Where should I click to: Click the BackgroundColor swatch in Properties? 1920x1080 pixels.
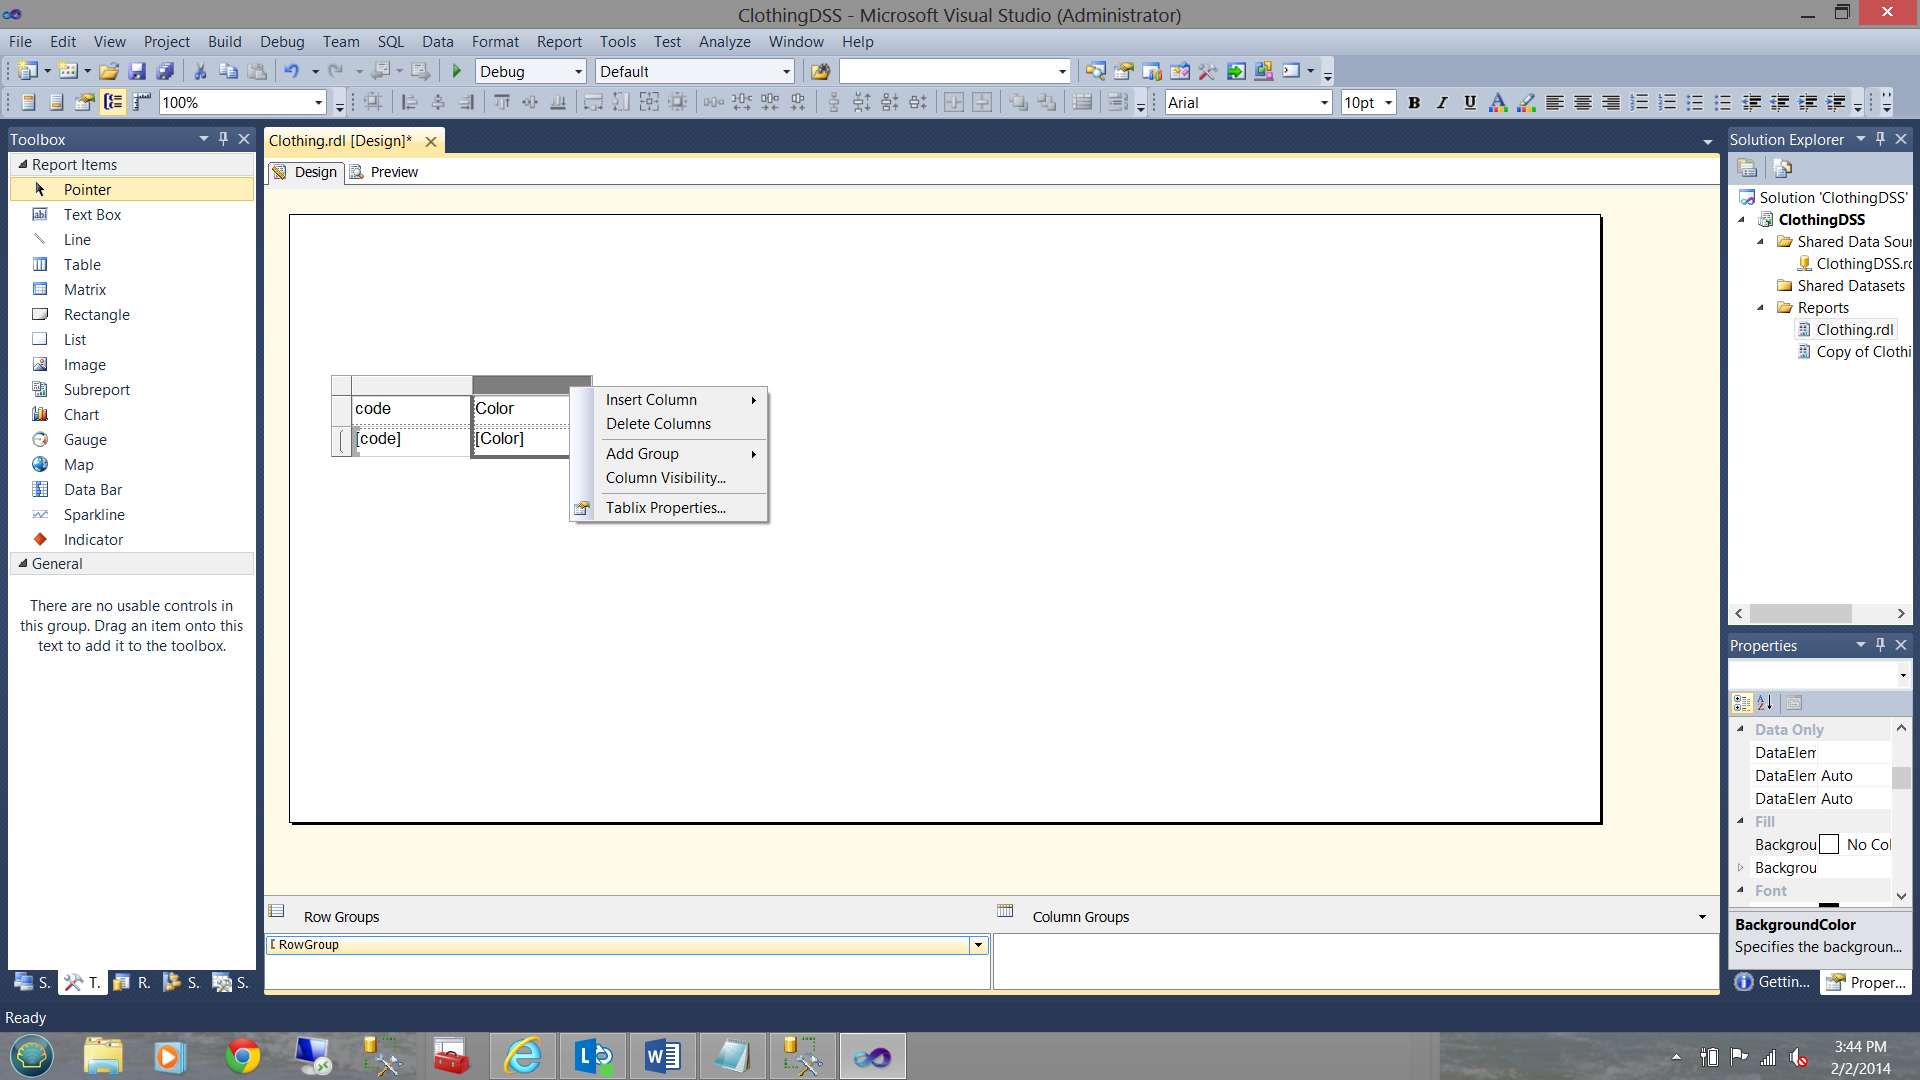point(1829,845)
